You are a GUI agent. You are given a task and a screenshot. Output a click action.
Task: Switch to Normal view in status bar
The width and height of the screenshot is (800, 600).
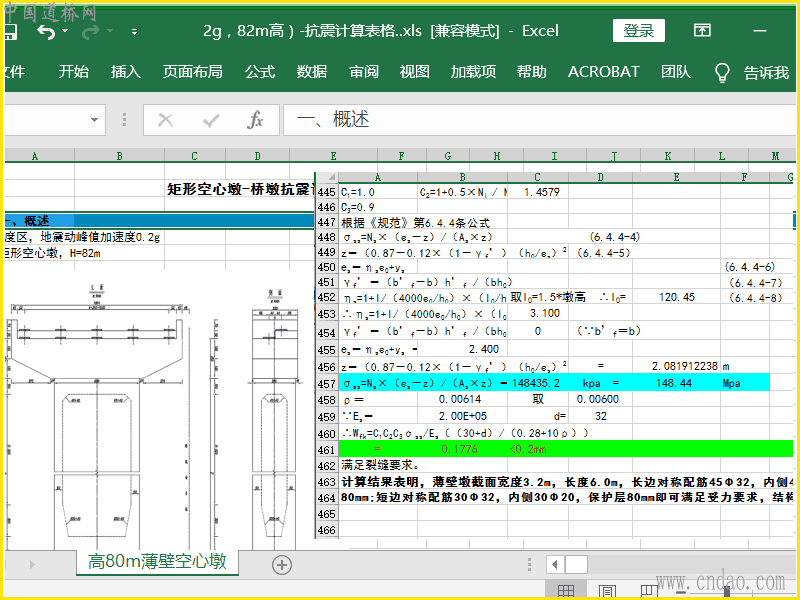(x=565, y=590)
